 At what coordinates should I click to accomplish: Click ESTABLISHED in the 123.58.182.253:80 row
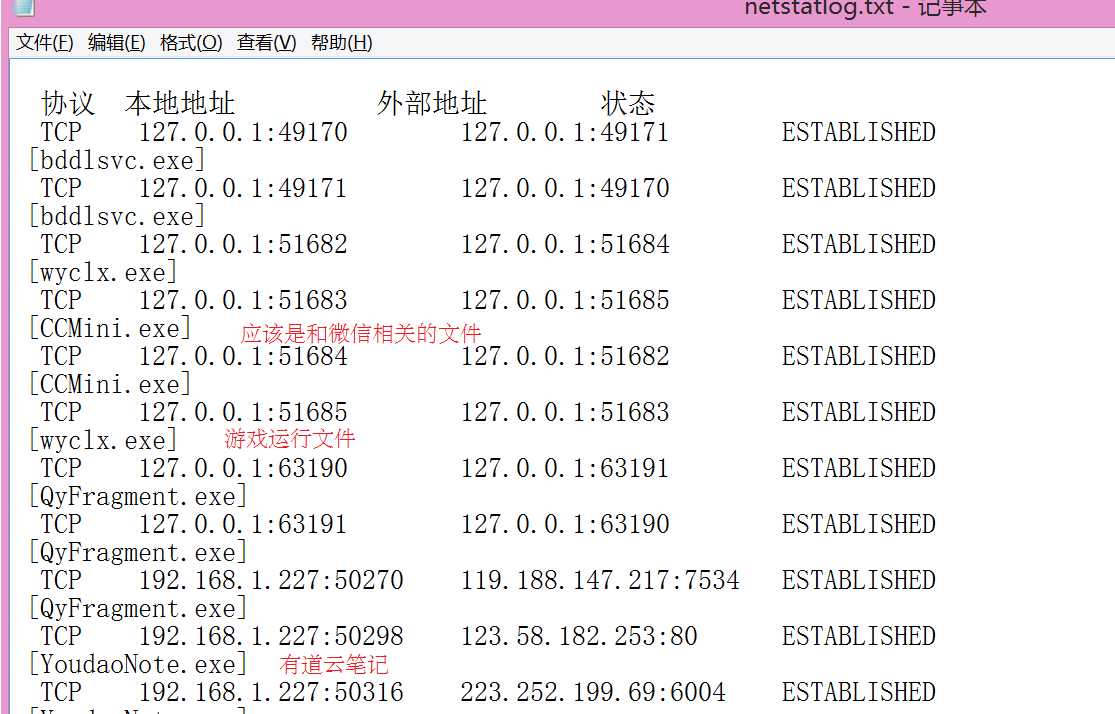(858, 636)
